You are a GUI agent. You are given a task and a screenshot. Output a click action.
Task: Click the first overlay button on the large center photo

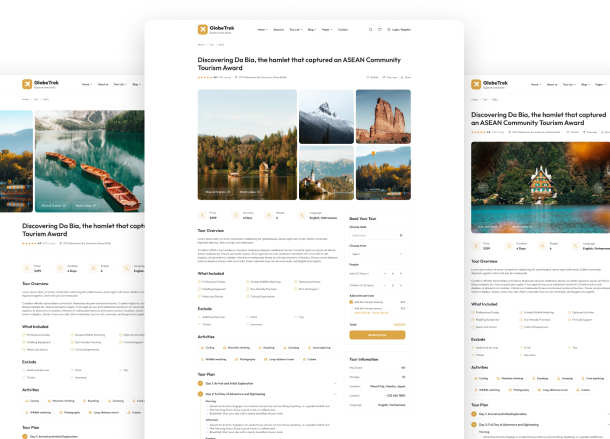[218, 192]
